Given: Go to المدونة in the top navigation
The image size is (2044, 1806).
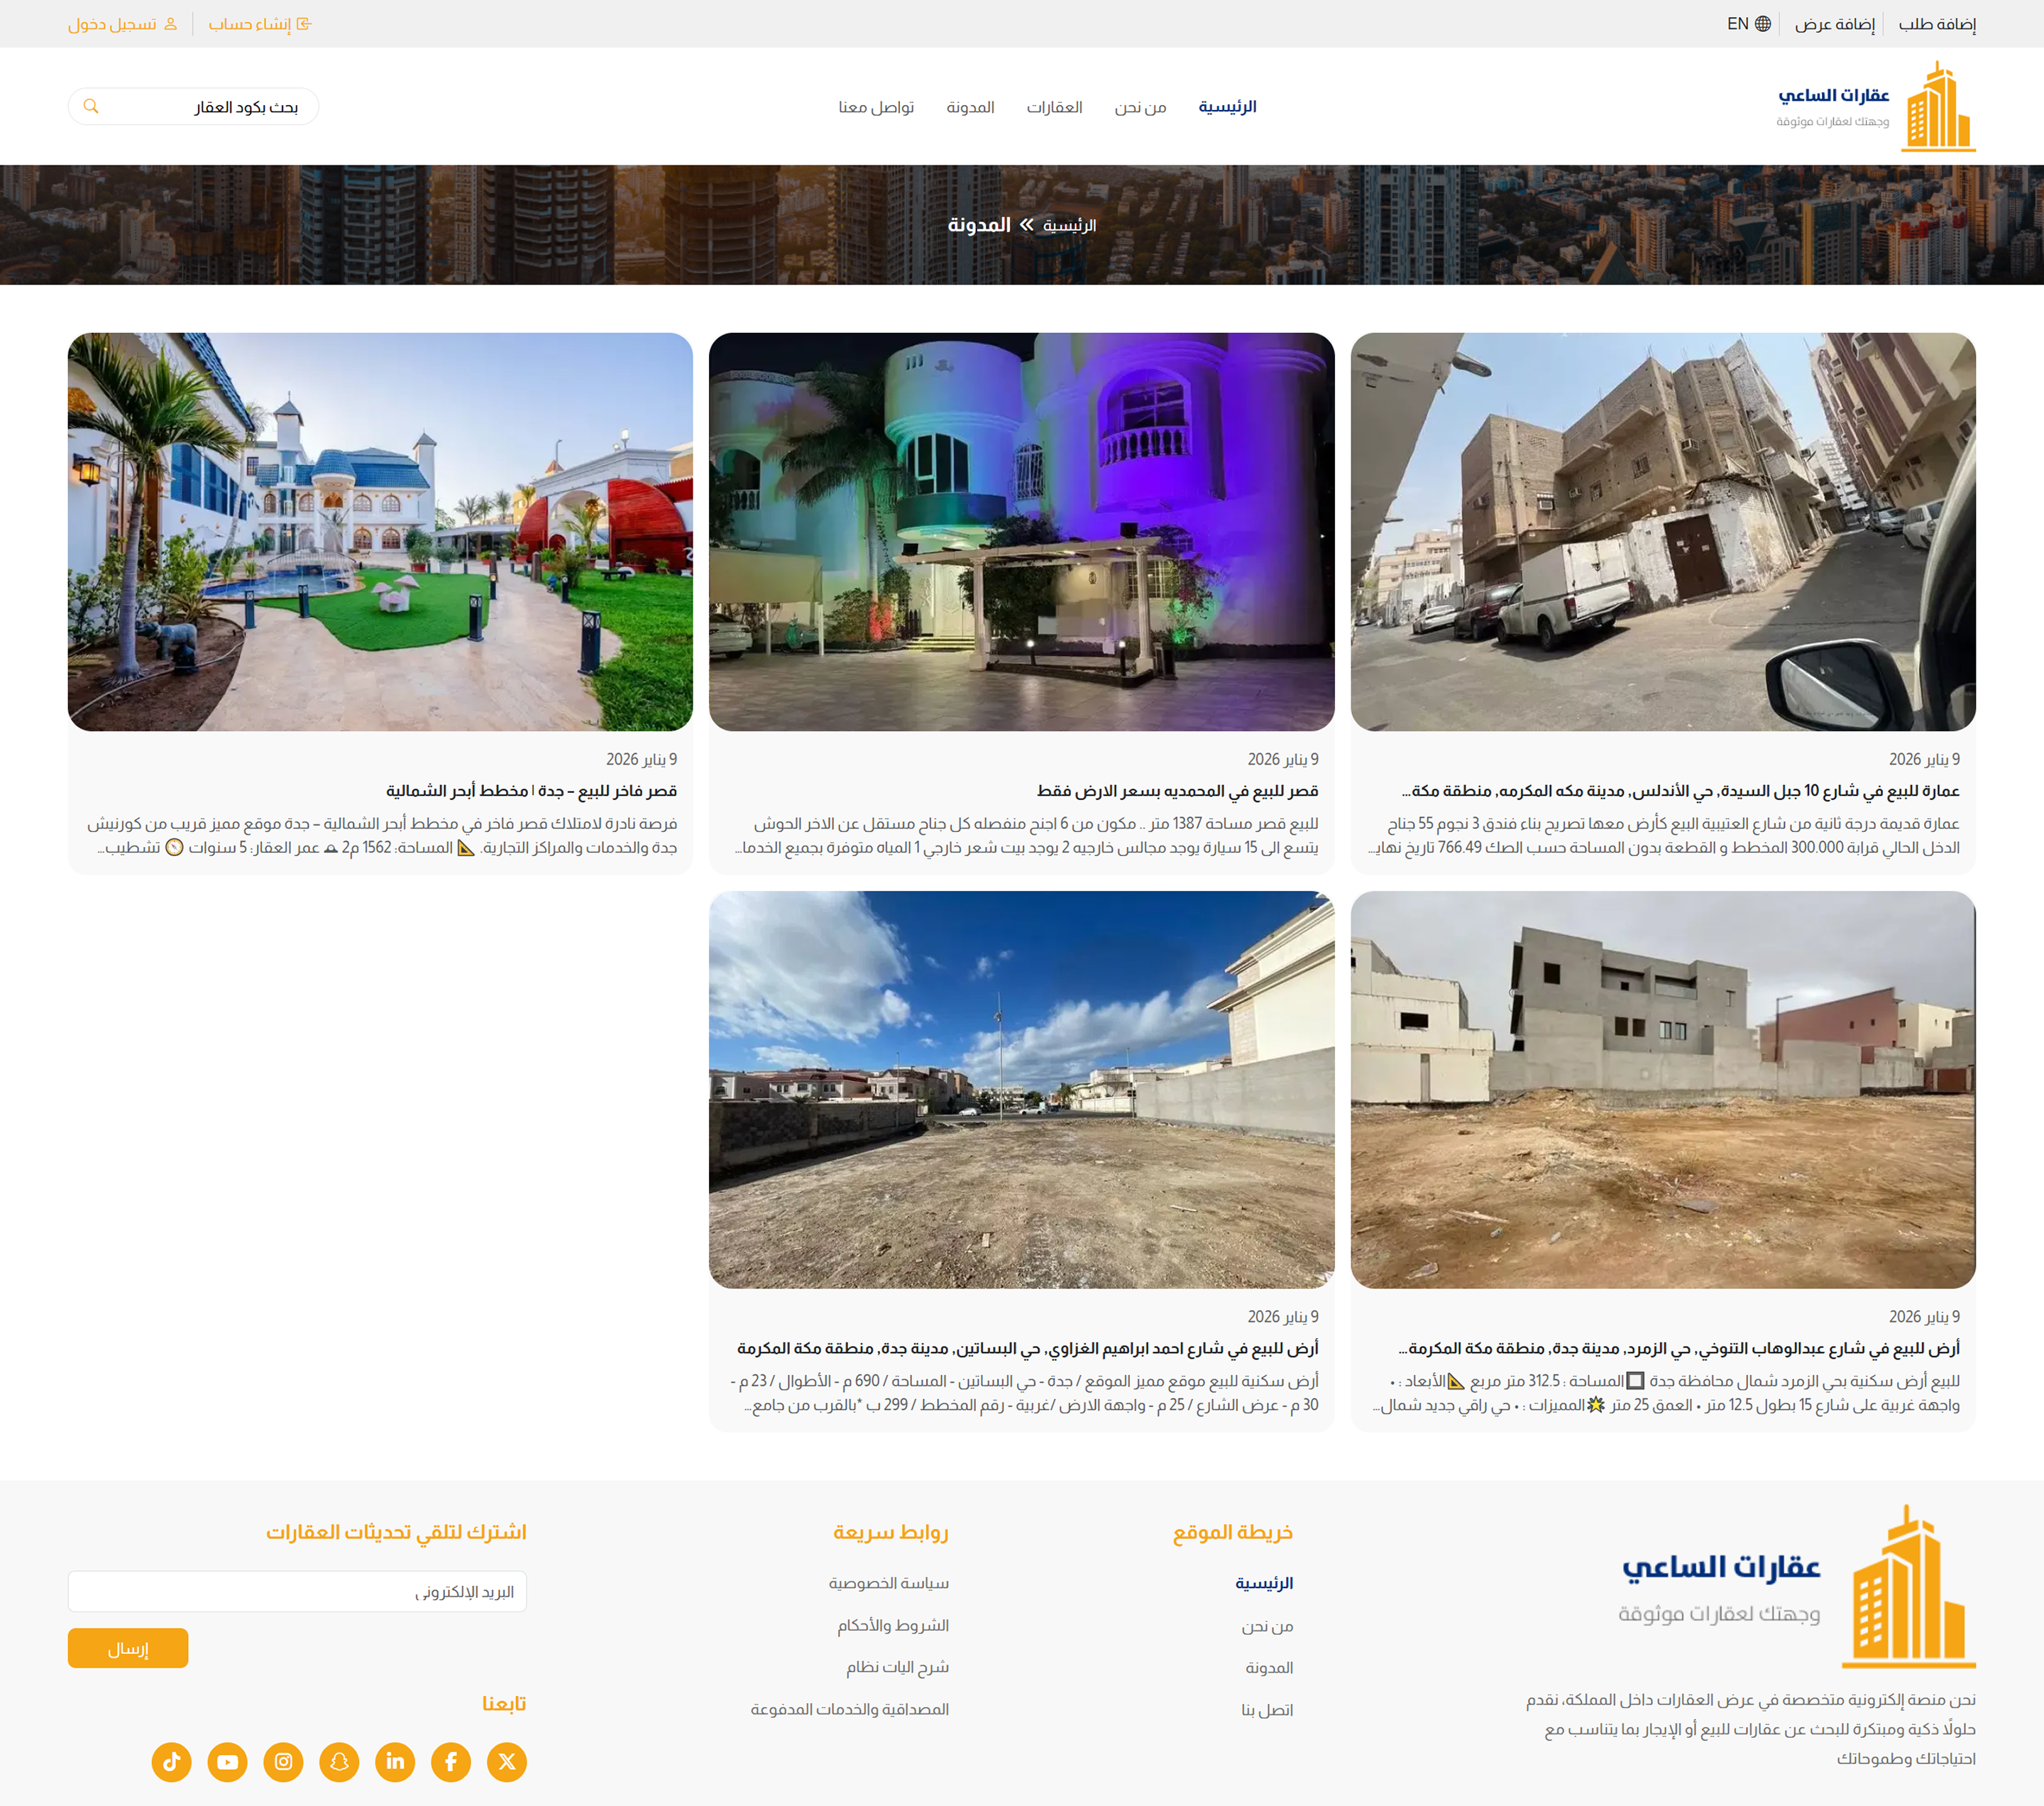Looking at the screenshot, I should click(970, 107).
